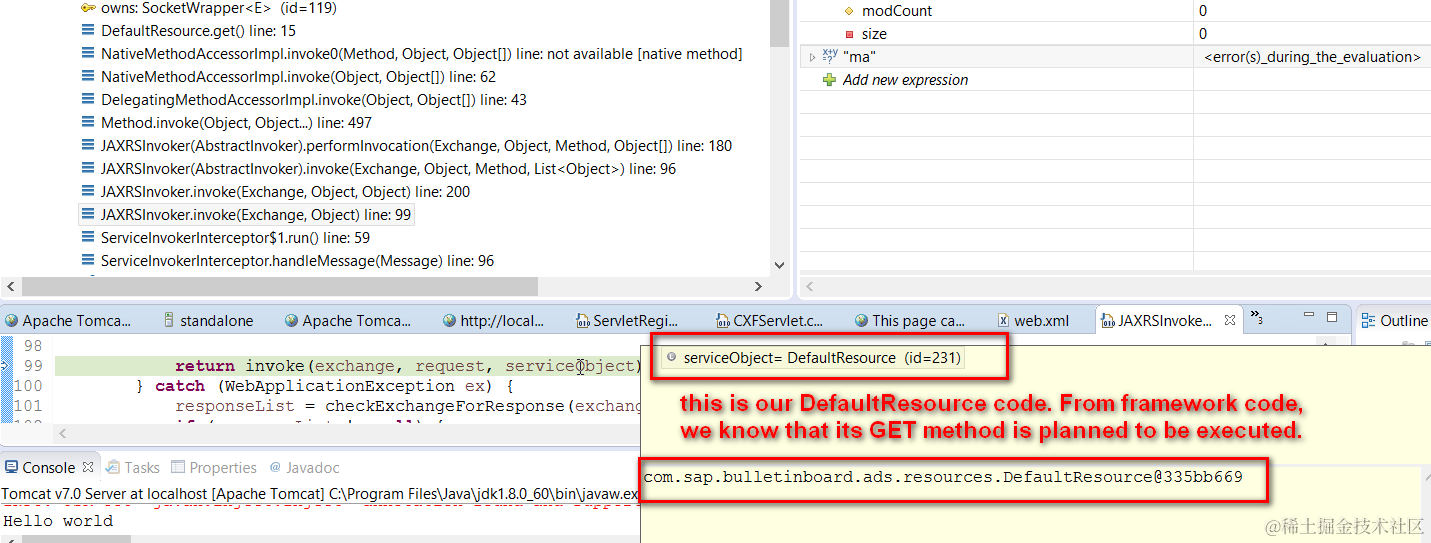Click the serviceObject= DefaultResource (id=231) hover entry
This screenshot has height=543, width=1431.
pyautogui.click(x=814, y=358)
